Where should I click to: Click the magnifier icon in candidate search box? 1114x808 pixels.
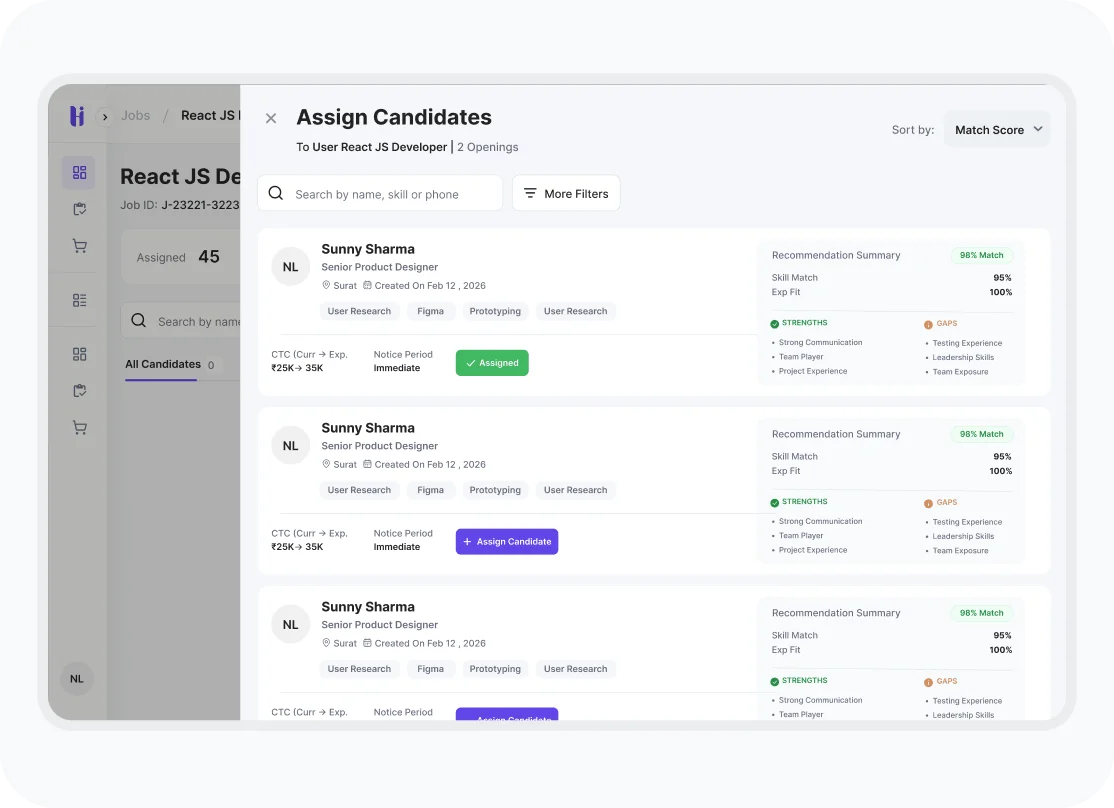276,194
